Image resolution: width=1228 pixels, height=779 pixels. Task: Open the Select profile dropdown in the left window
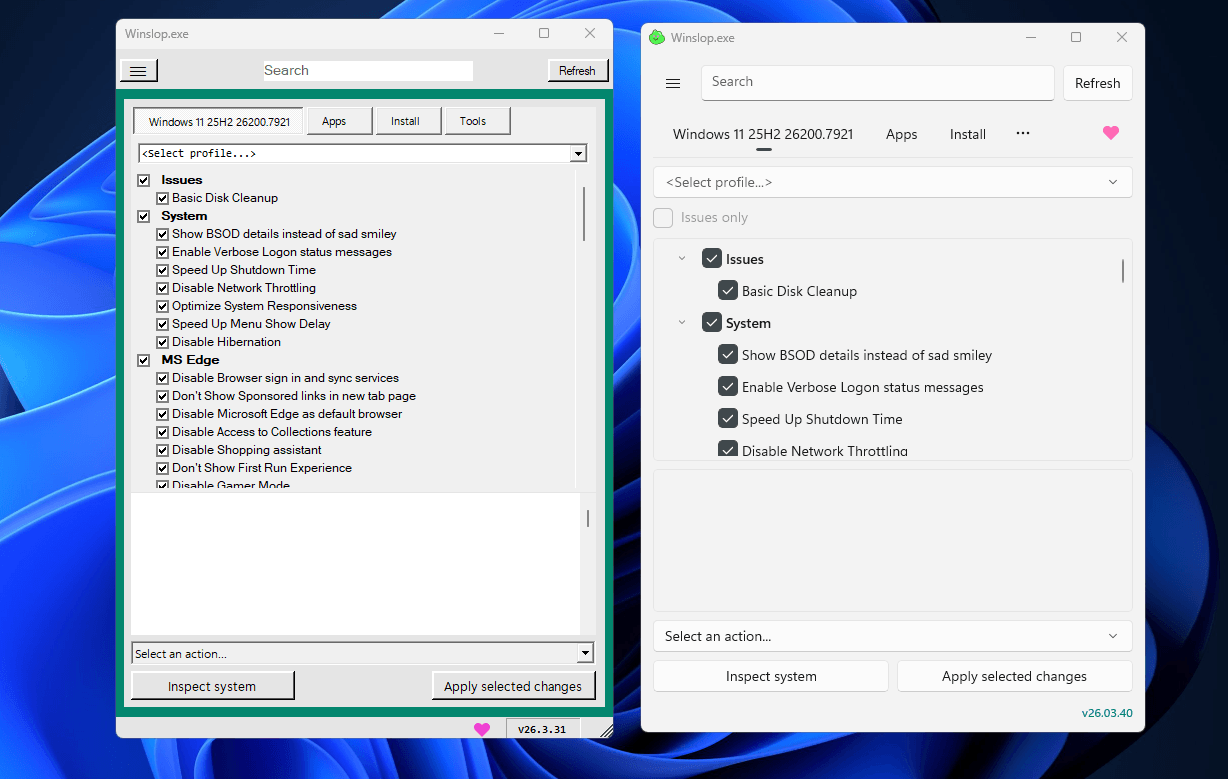click(x=578, y=153)
